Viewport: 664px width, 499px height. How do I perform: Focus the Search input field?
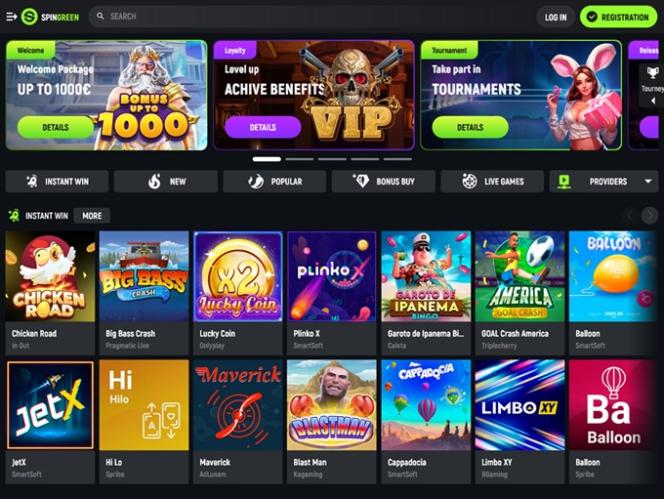point(309,17)
